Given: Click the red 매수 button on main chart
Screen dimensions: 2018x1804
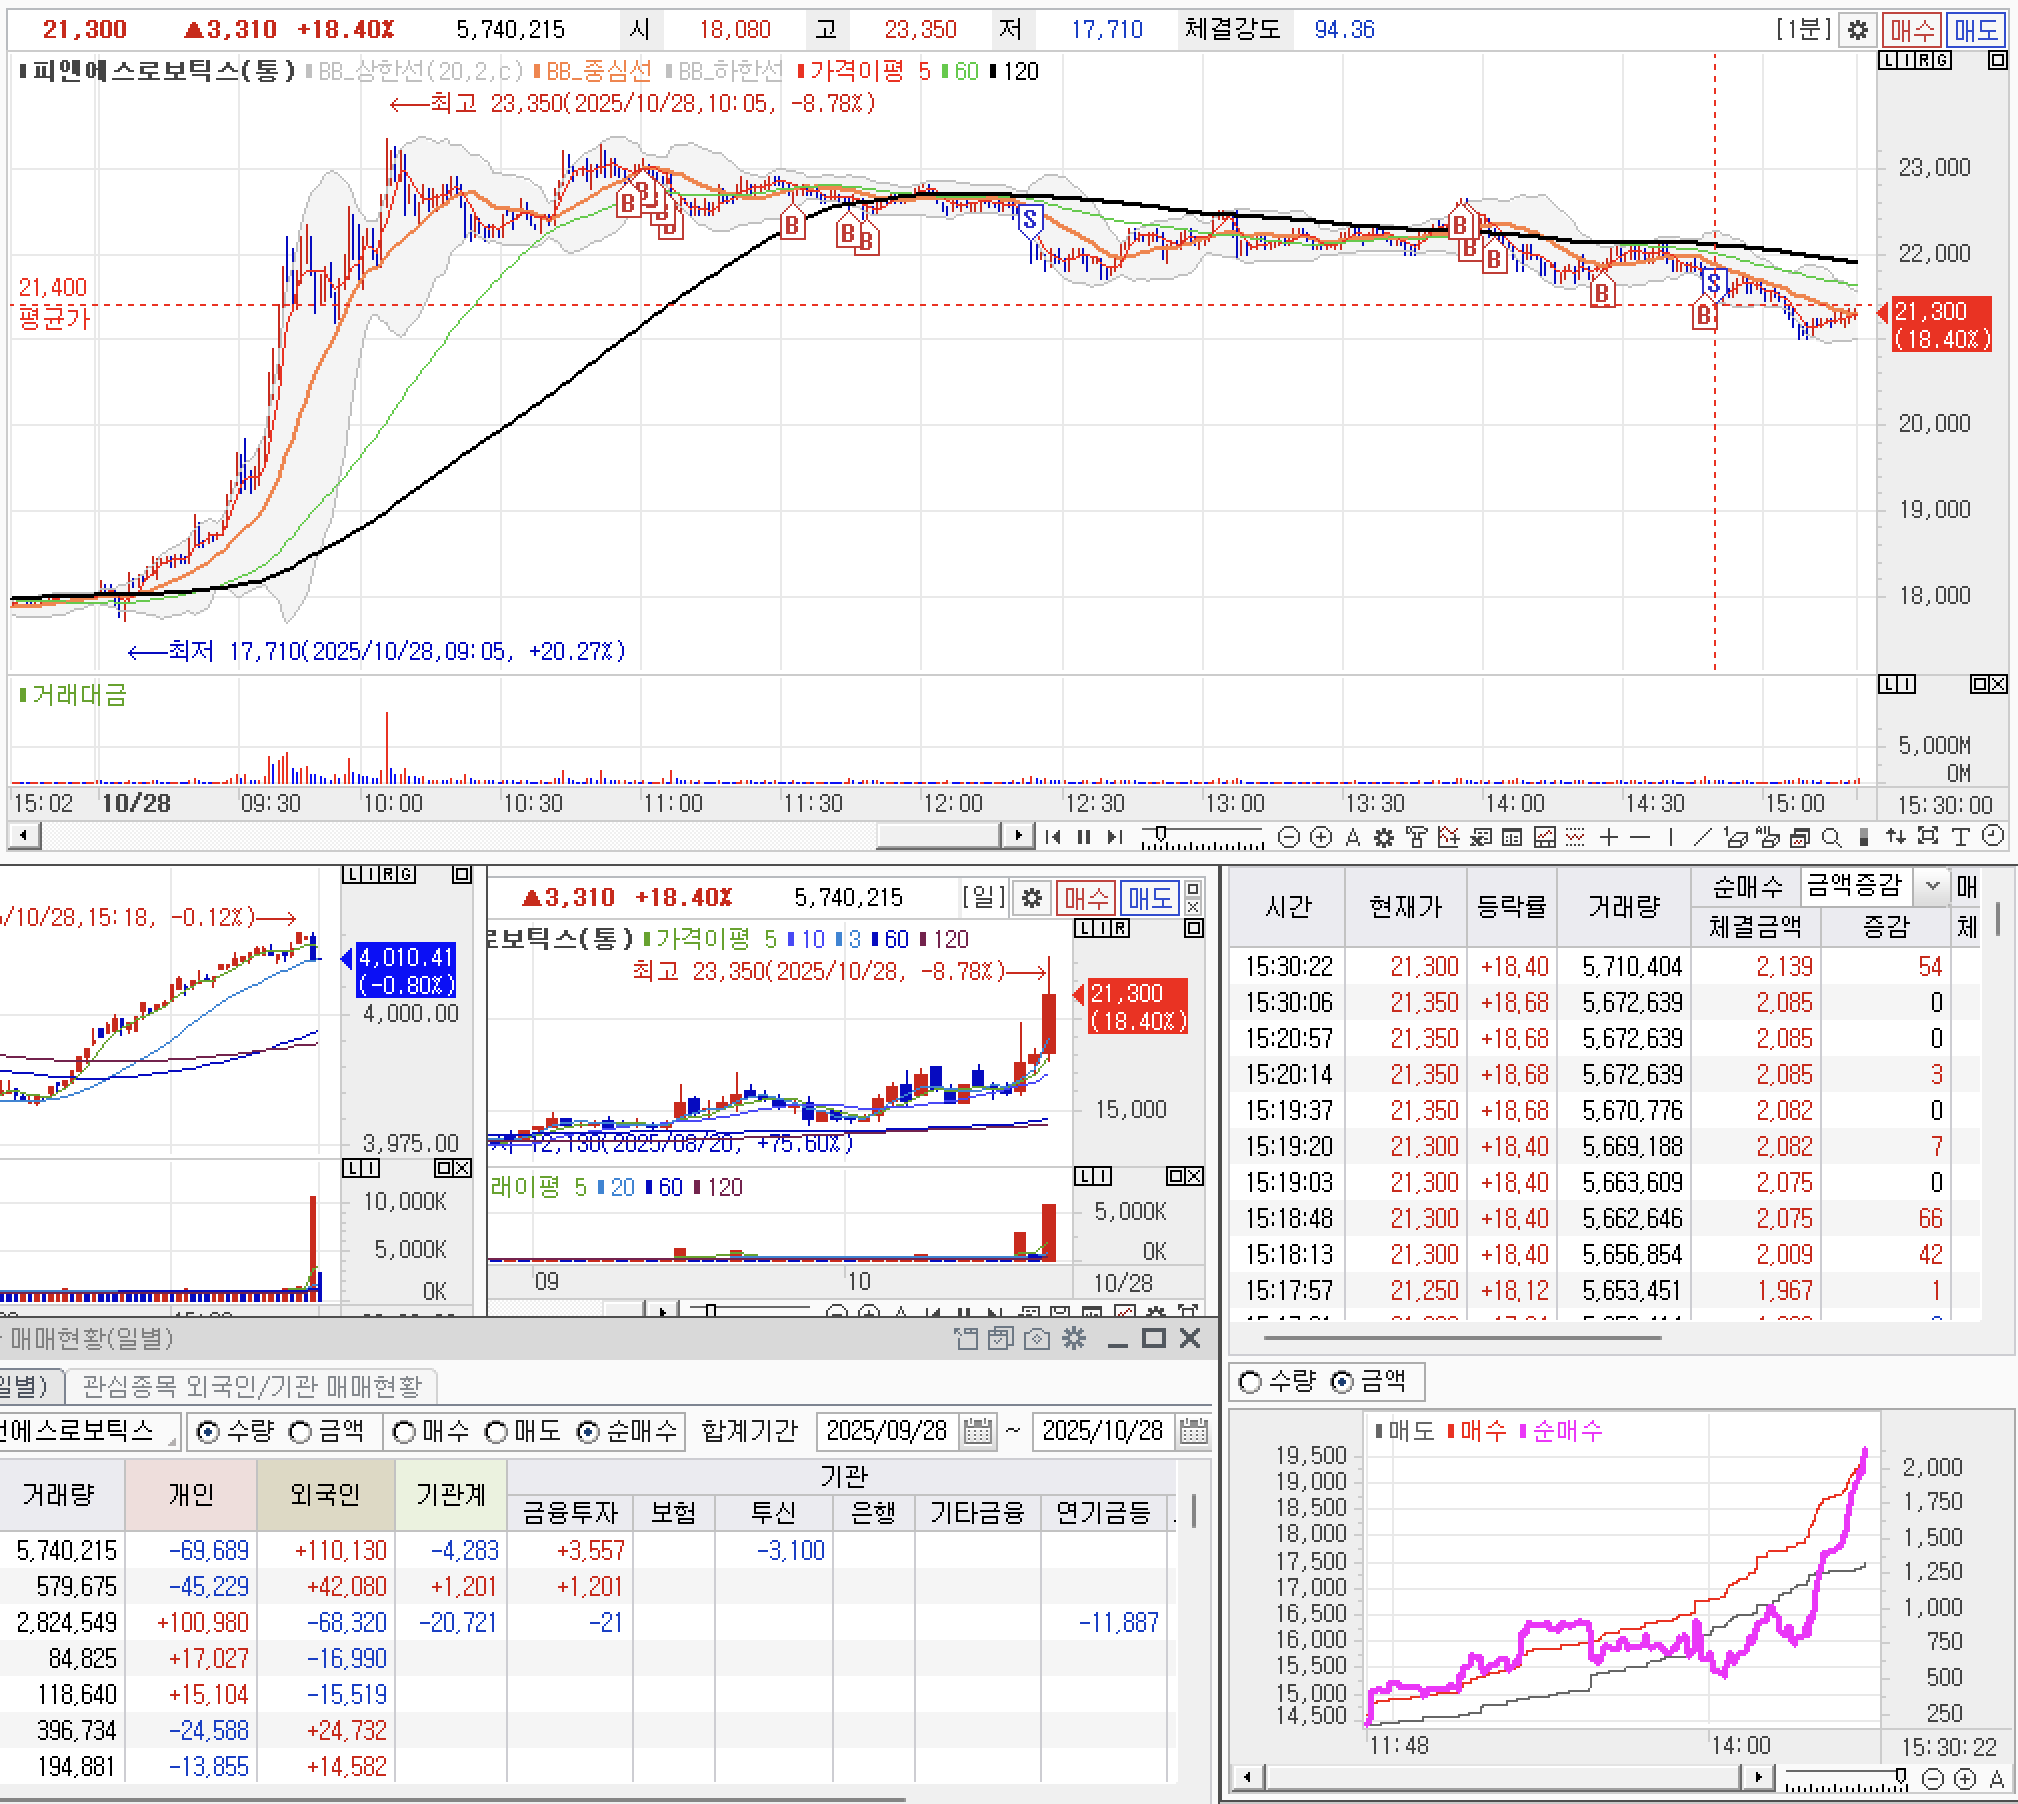Looking at the screenshot, I should pos(1912,30).
